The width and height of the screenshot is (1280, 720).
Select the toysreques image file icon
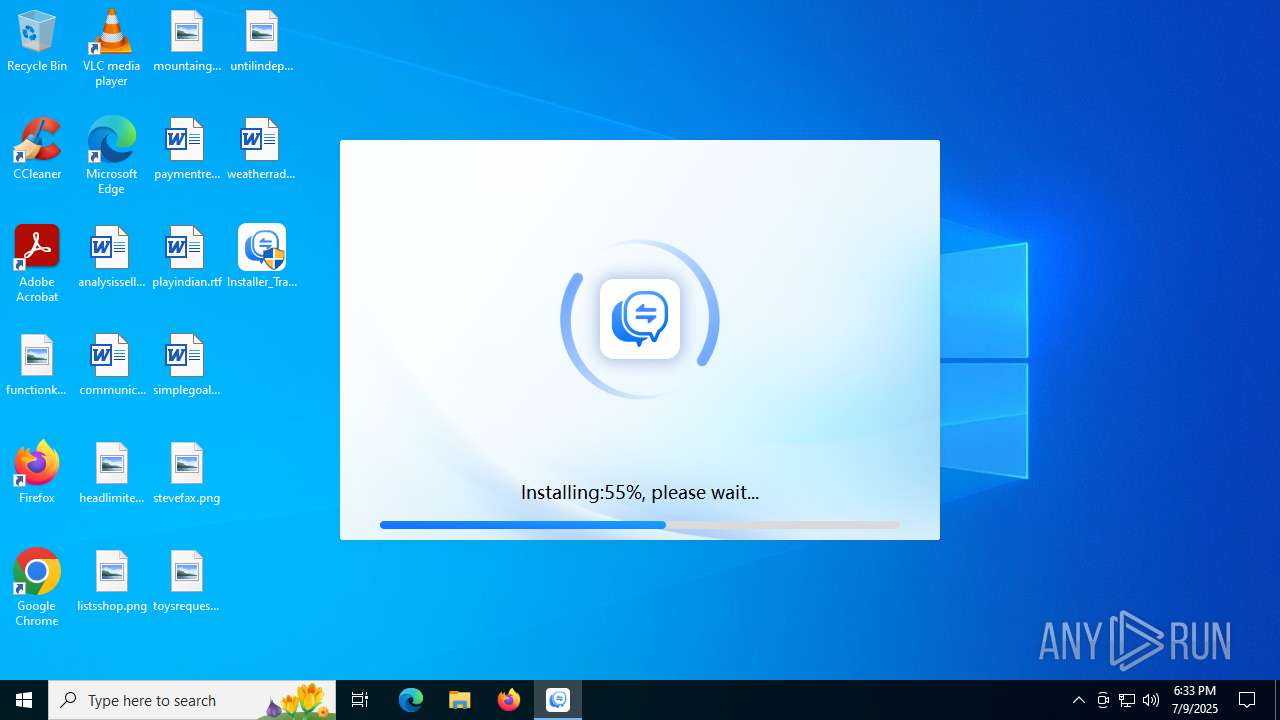[187, 582]
